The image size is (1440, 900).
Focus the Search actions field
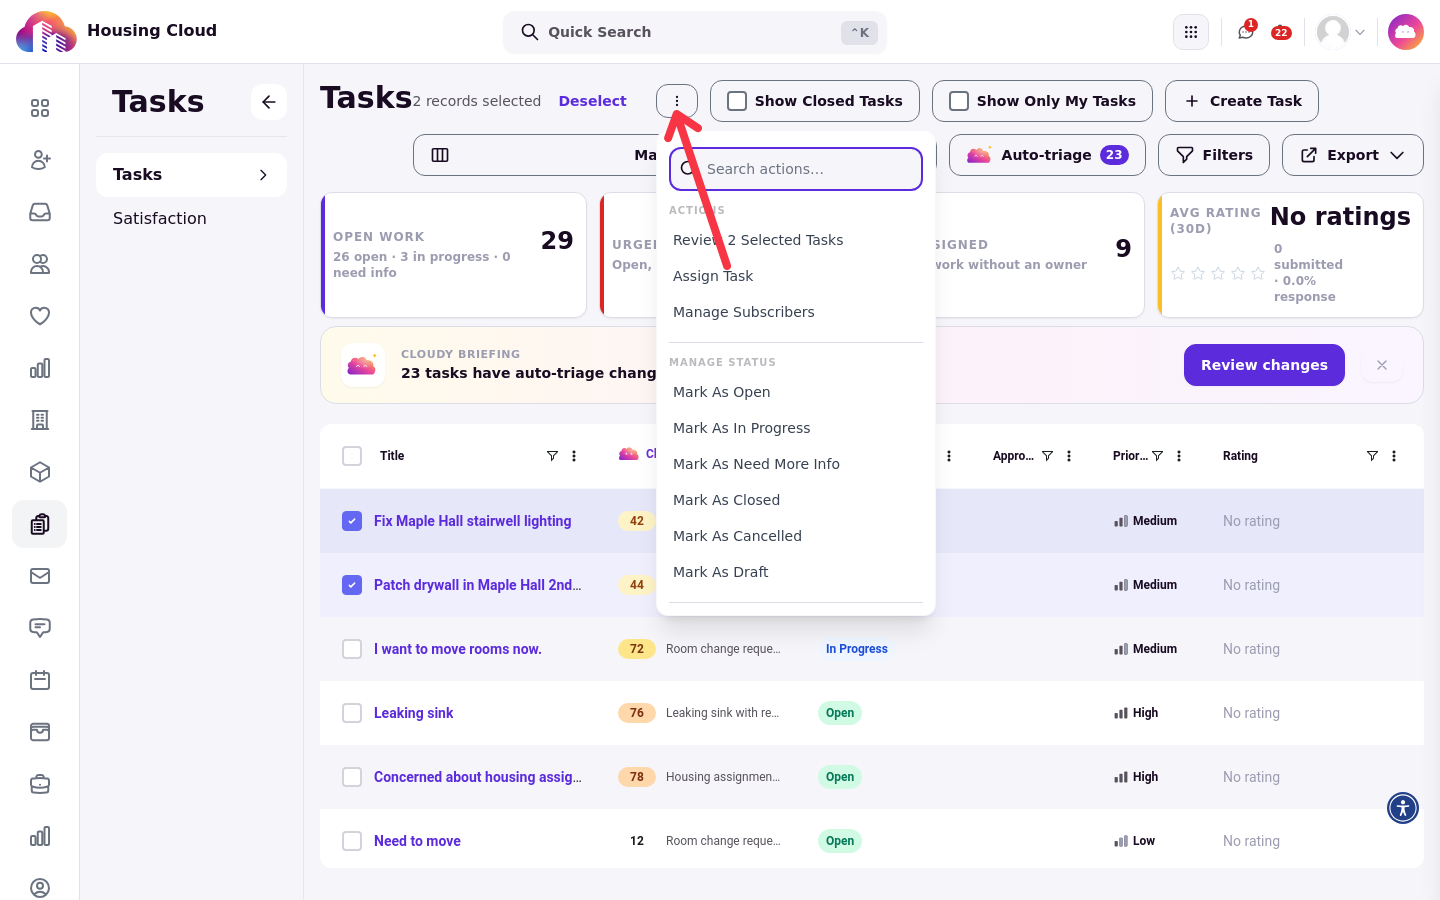pyautogui.click(x=796, y=169)
